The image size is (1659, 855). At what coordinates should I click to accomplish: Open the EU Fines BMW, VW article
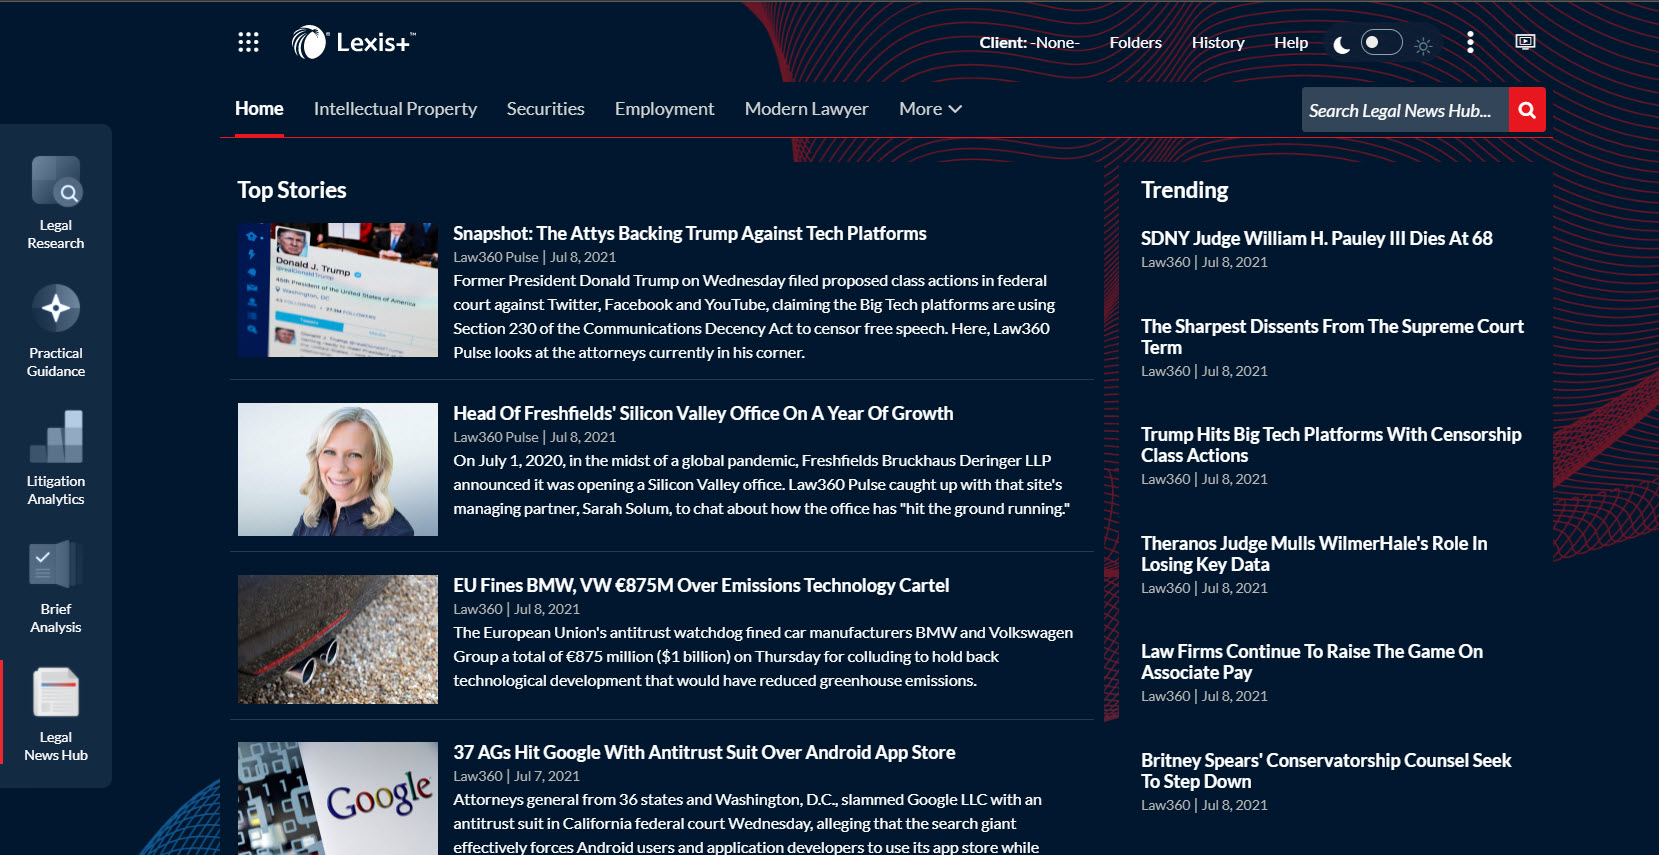point(700,586)
